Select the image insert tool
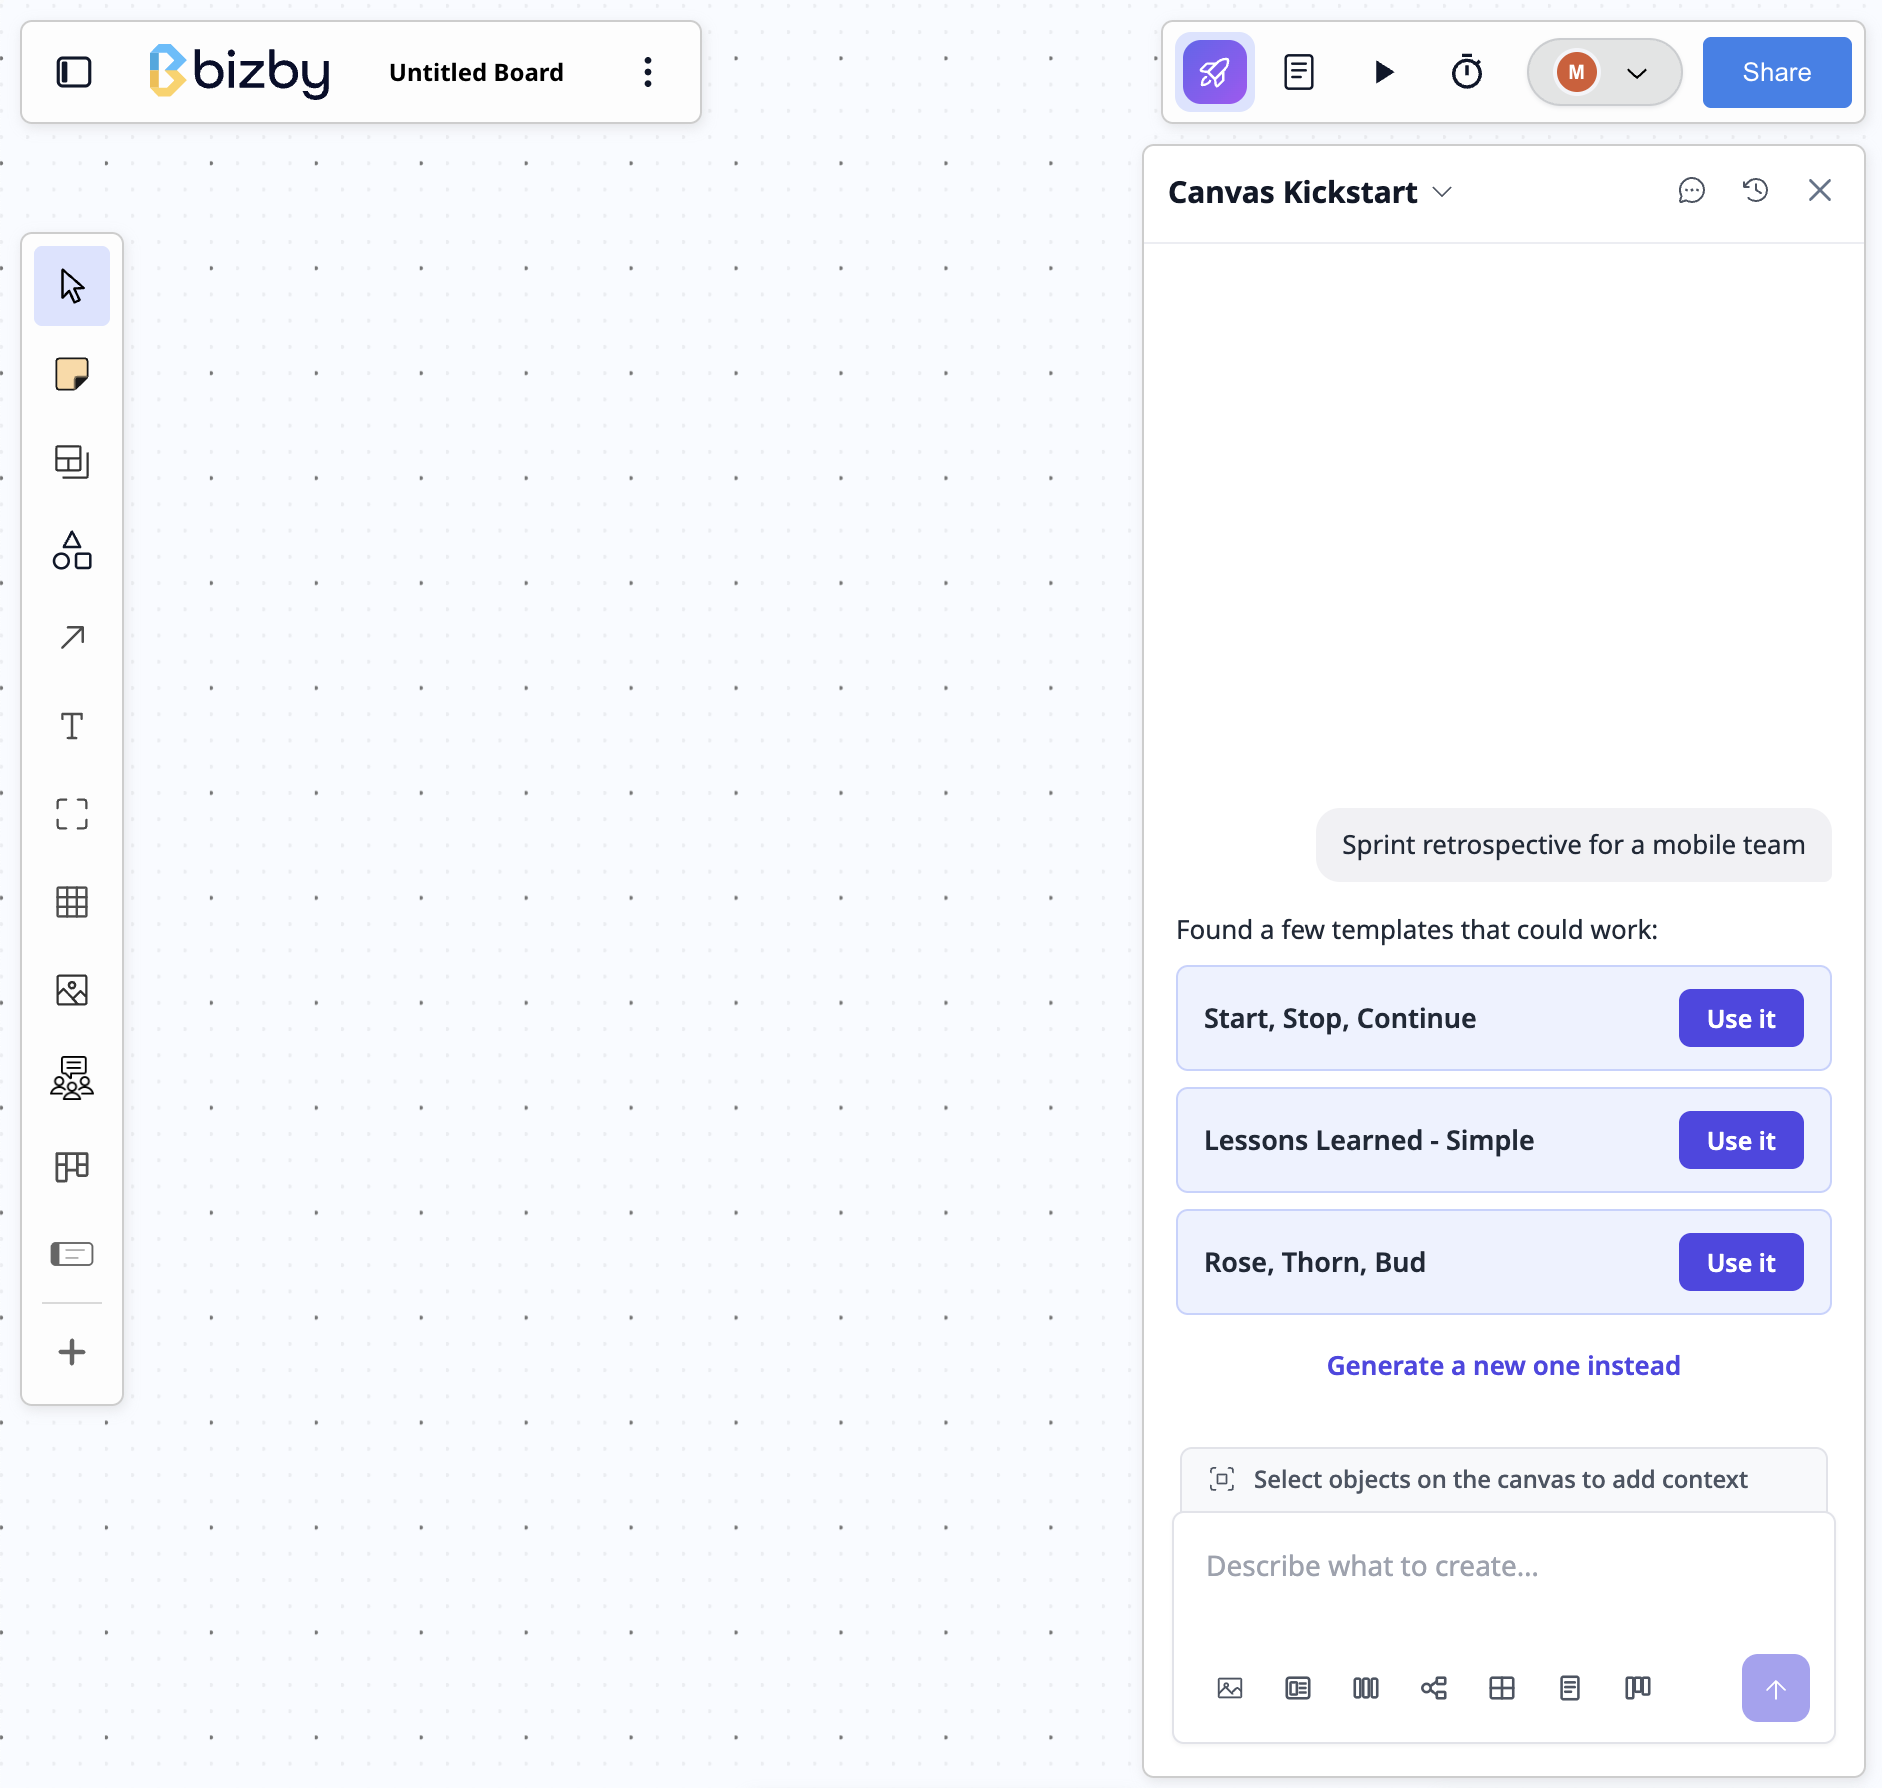The image size is (1882, 1788). tap(72, 990)
